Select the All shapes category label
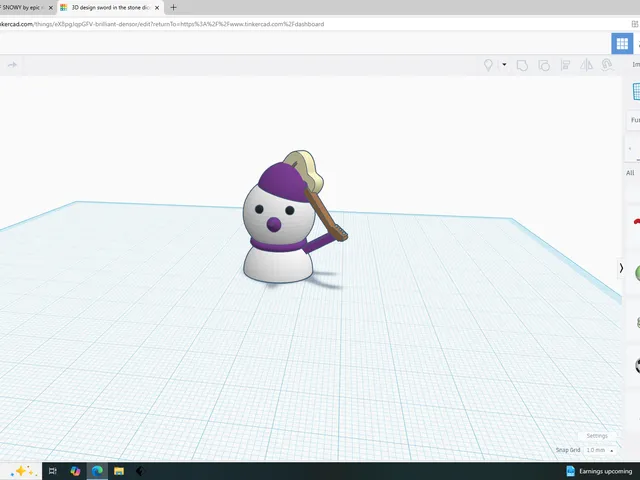The image size is (640, 480). [630, 173]
